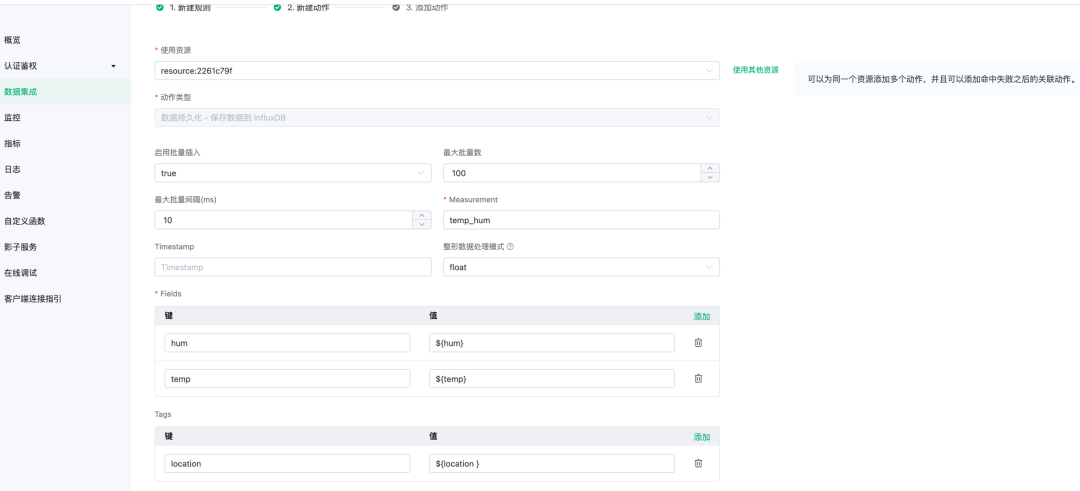Open 监控 in sidebar
This screenshot has width=1080, height=491.
(13, 118)
